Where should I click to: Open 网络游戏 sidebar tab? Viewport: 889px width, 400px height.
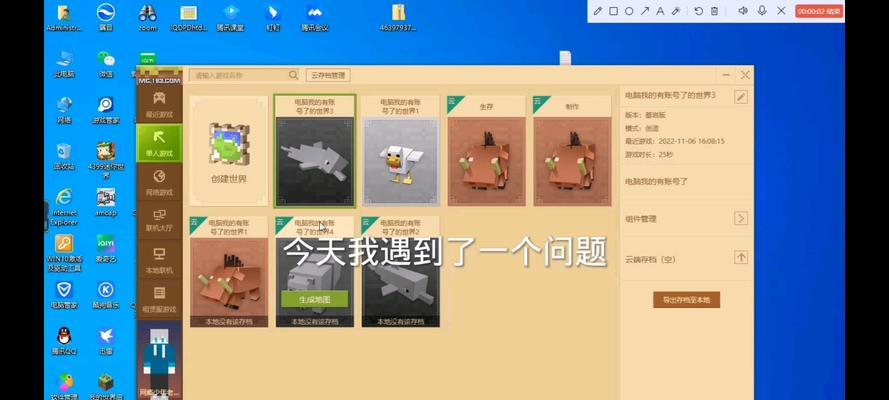coord(159,182)
